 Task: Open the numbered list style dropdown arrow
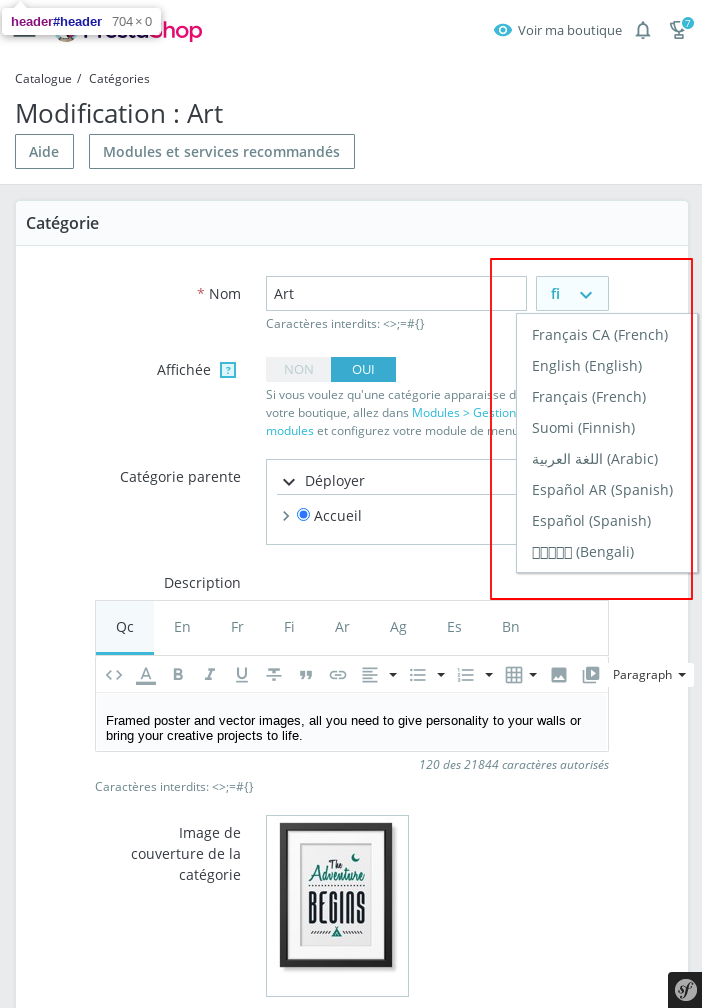(x=489, y=674)
